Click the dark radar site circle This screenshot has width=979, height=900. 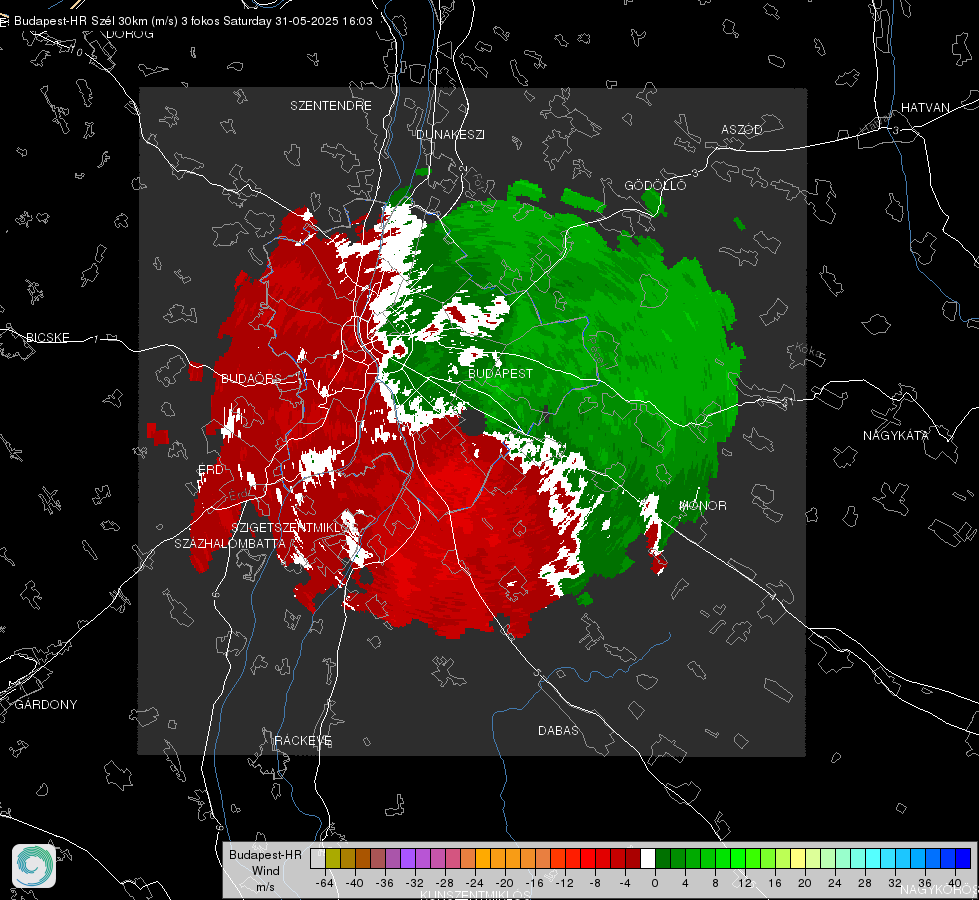tap(473, 423)
